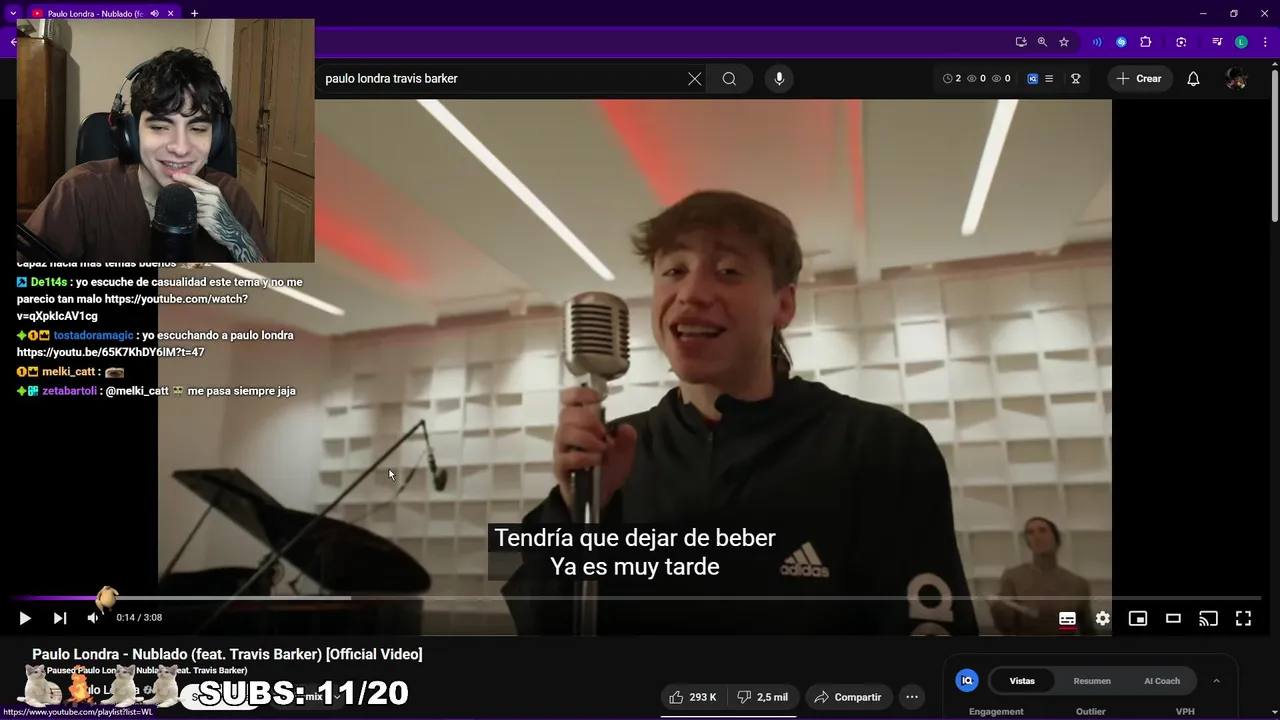
Task: Toggle subtitles in the video player
Action: tap(1067, 618)
